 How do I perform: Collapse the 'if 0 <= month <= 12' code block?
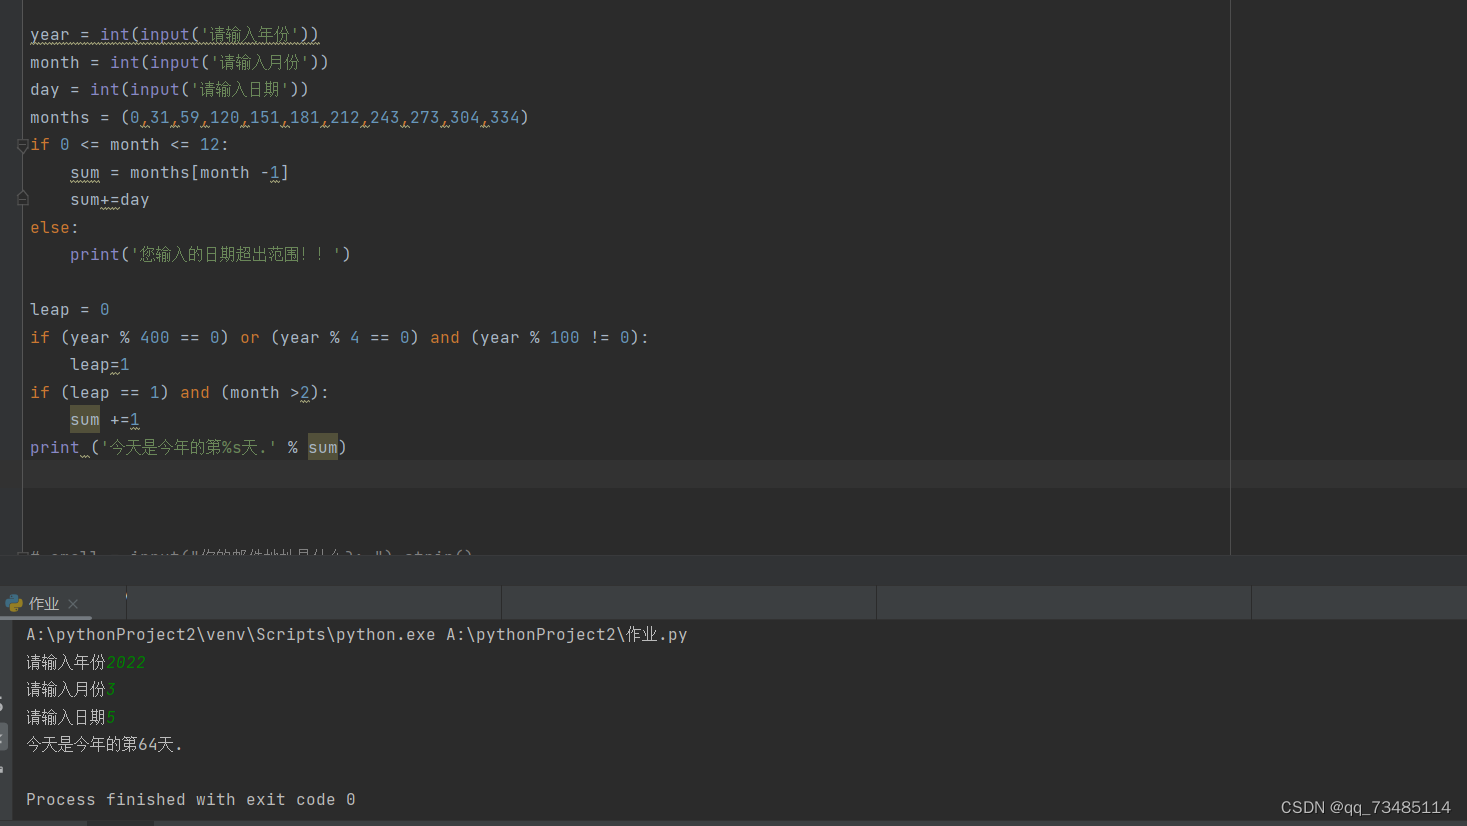pos(22,145)
